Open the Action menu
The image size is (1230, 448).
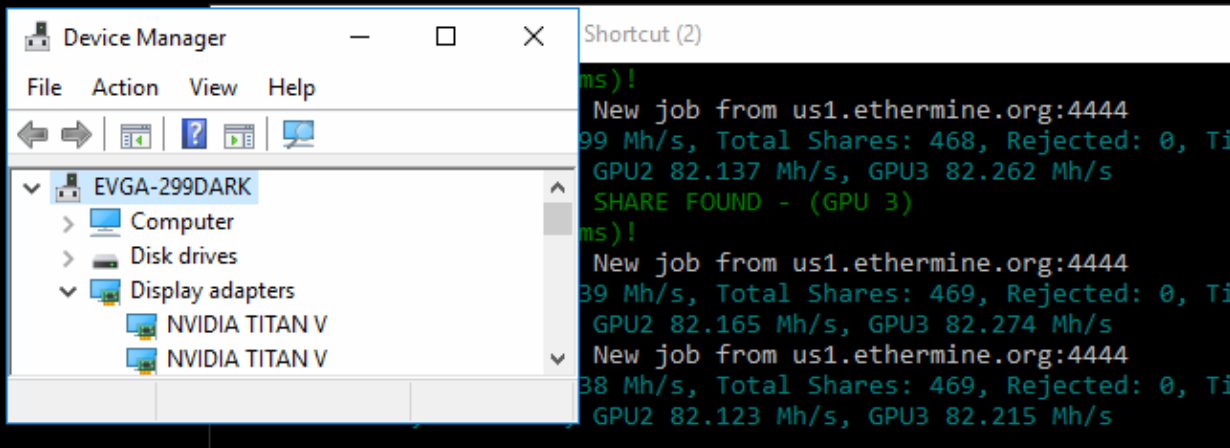[125, 88]
